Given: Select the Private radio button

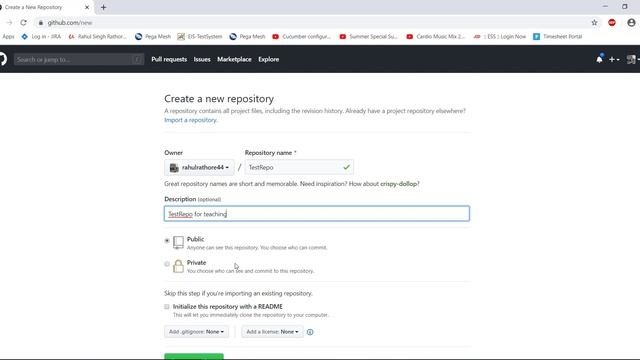Looking at the screenshot, I should 167,264.
